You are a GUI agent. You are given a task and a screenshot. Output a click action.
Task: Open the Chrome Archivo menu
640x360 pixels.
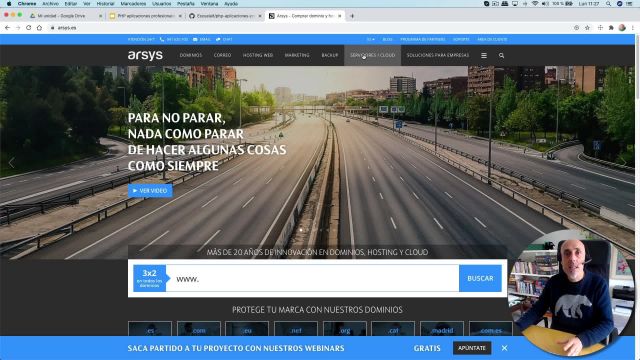pyautogui.click(x=51, y=4)
